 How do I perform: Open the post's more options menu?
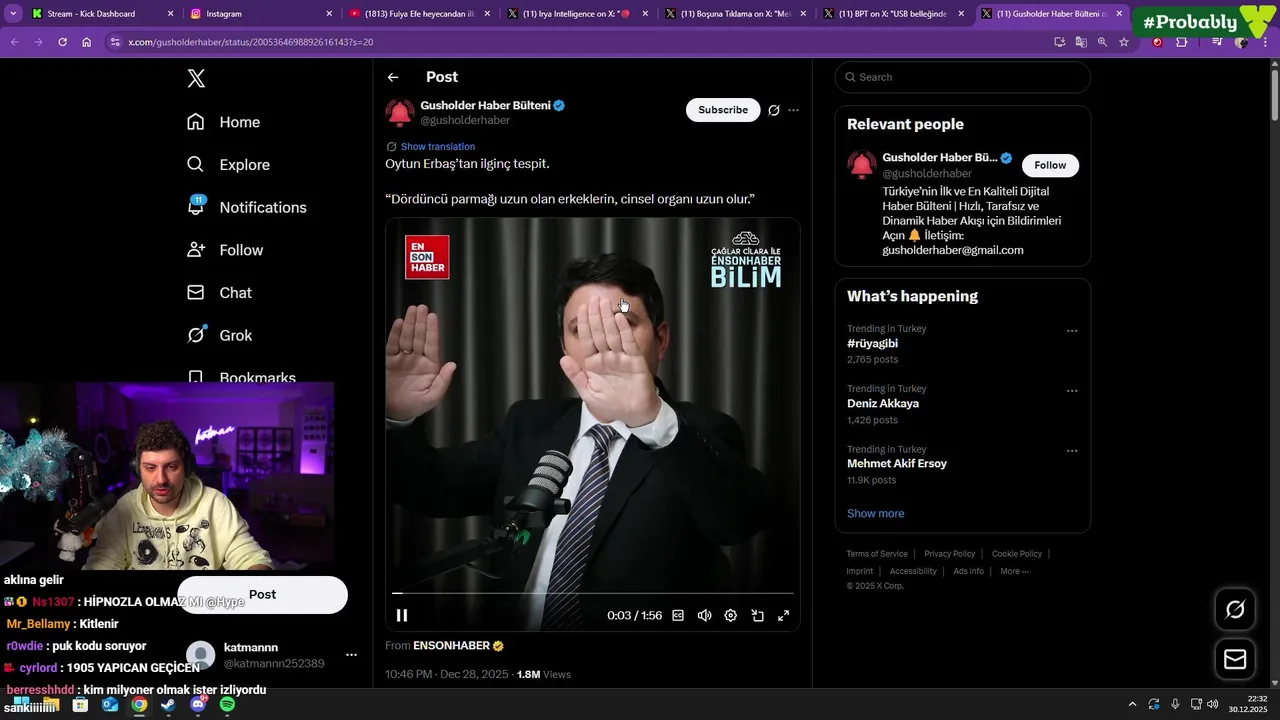click(x=794, y=110)
